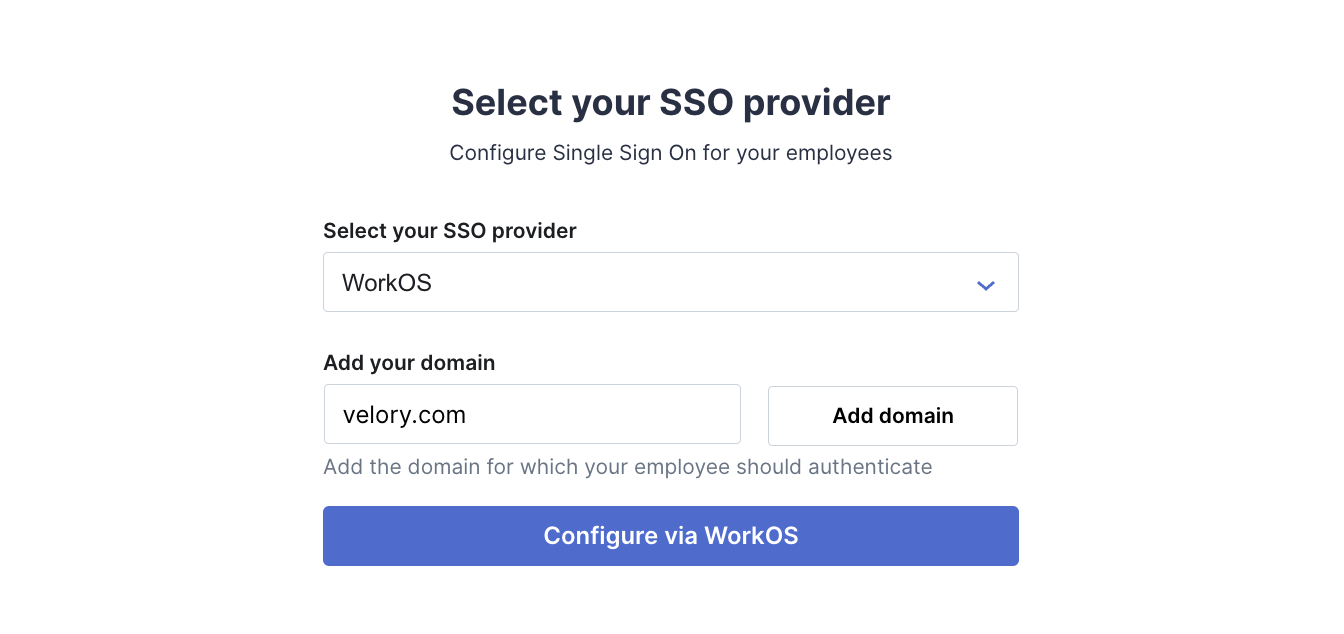The width and height of the screenshot is (1344, 634).
Task: Start SSO setup with Configure via WorkOS
Action: coord(670,536)
